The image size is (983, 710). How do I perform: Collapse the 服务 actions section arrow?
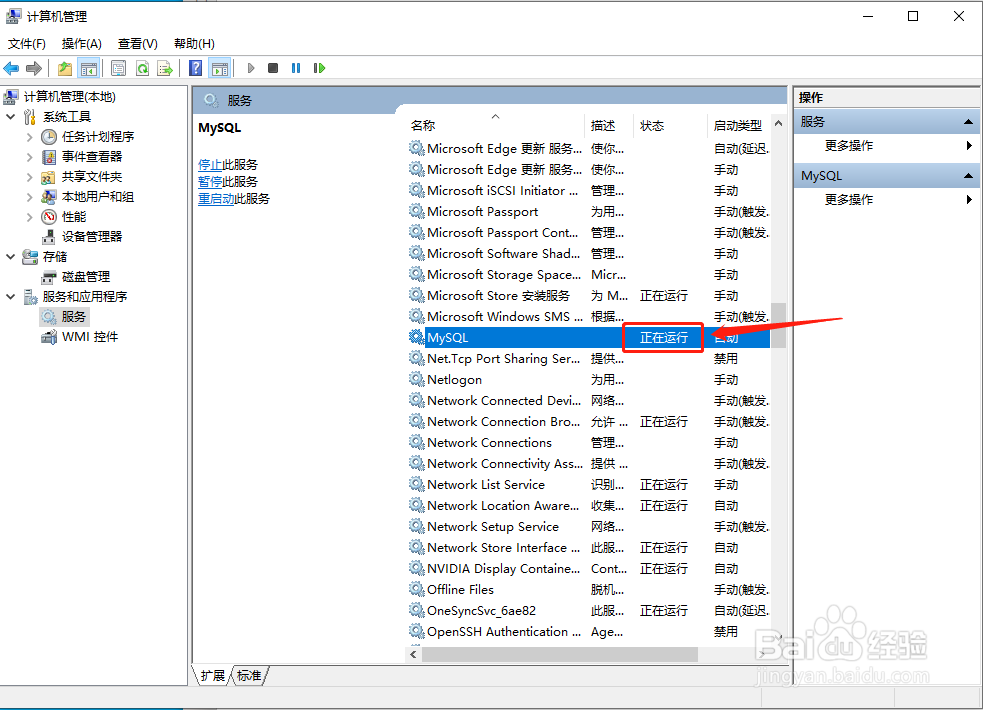tap(968, 122)
